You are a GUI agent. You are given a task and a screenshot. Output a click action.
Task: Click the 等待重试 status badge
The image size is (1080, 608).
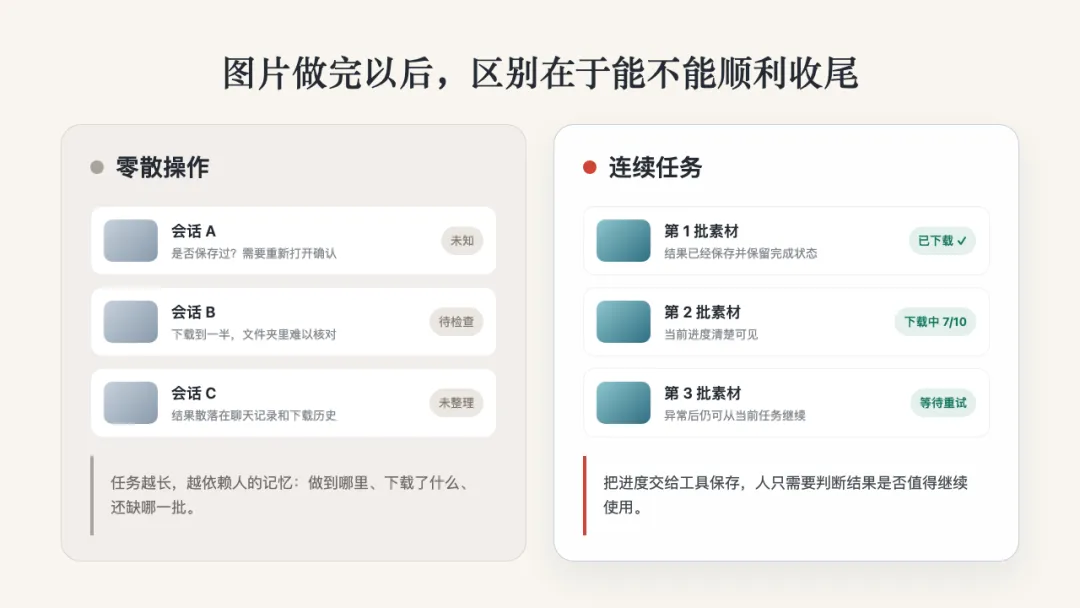coord(943,403)
